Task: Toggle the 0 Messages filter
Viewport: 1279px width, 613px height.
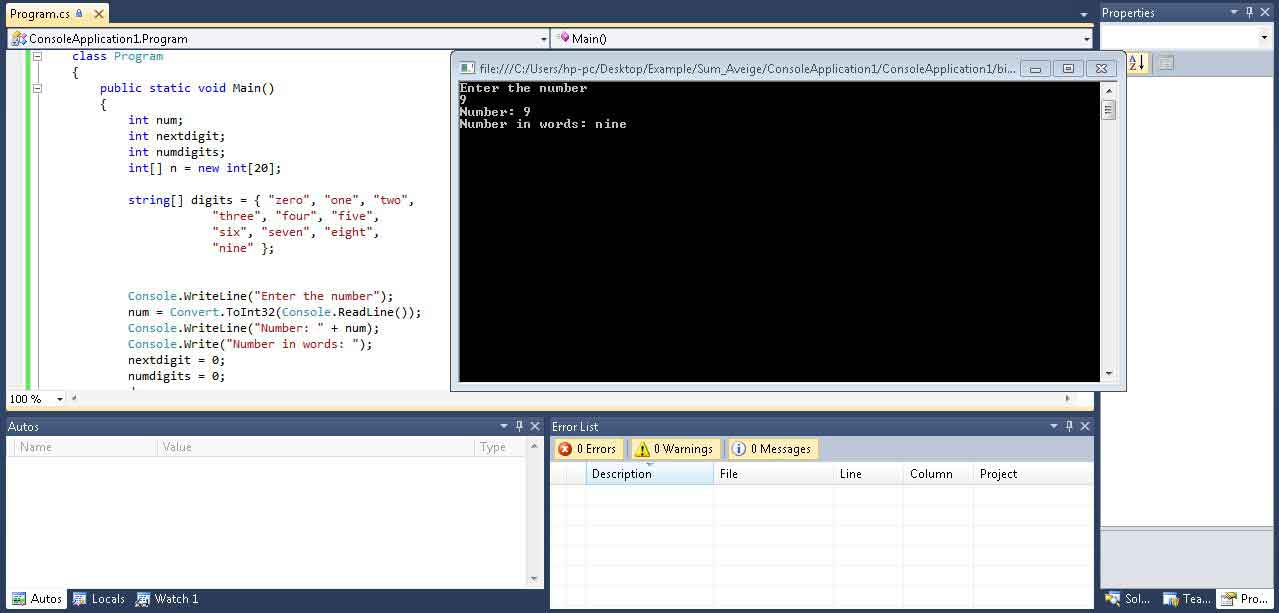Action: coord(772,449)
